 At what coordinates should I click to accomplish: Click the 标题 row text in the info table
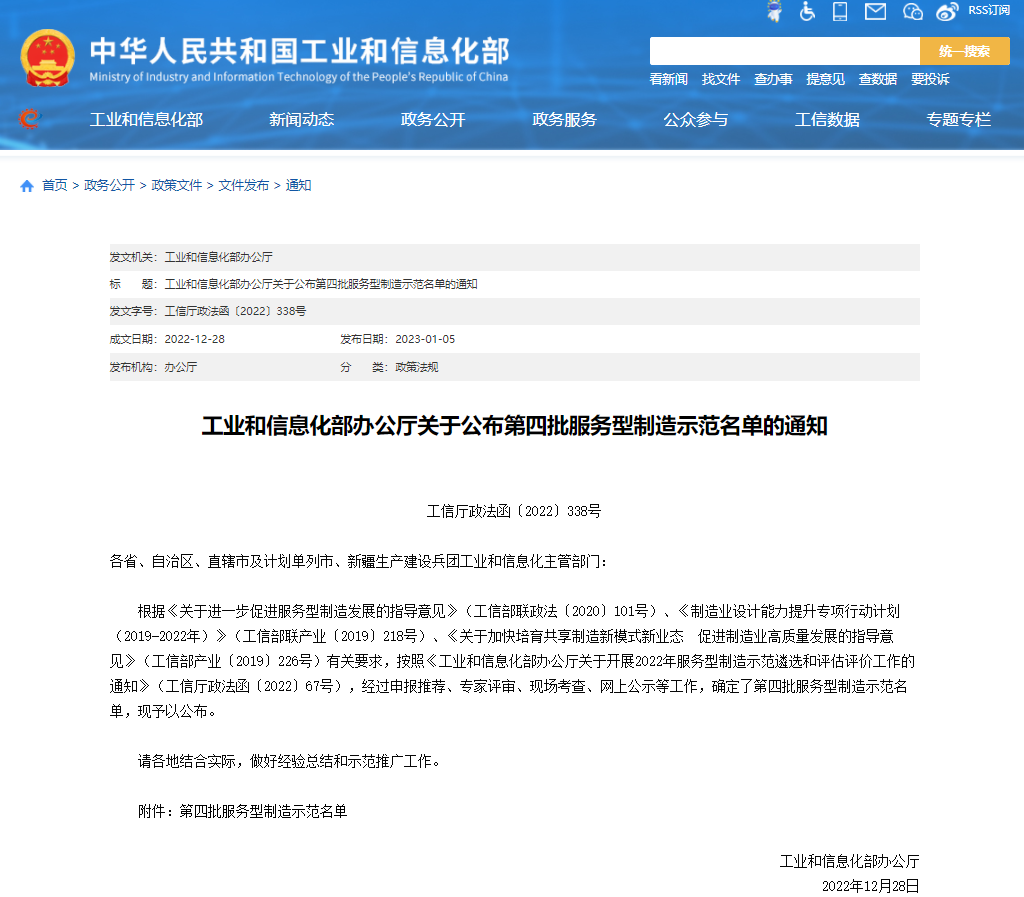[321, 284]
